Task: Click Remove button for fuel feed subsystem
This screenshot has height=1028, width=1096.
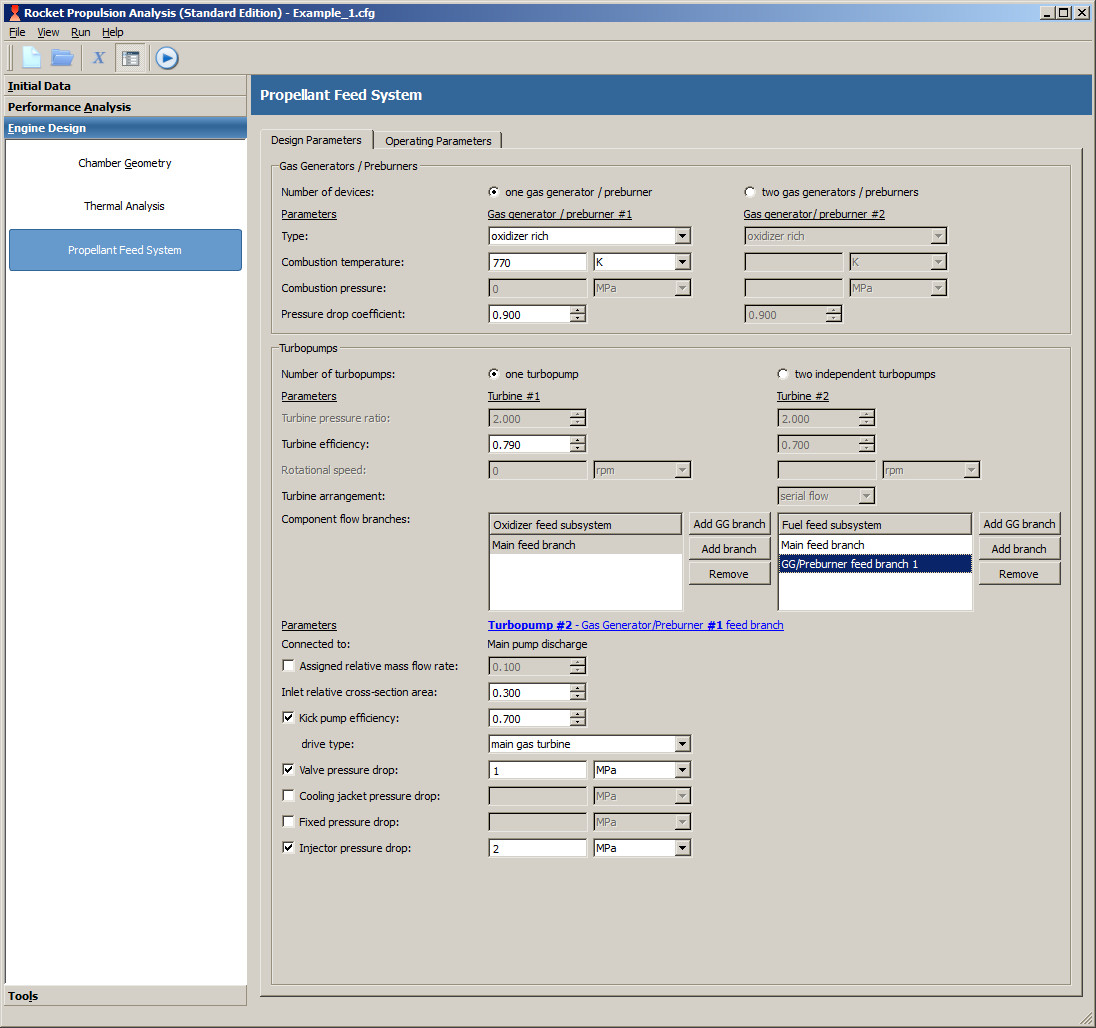Action: tap(1018, 574)
